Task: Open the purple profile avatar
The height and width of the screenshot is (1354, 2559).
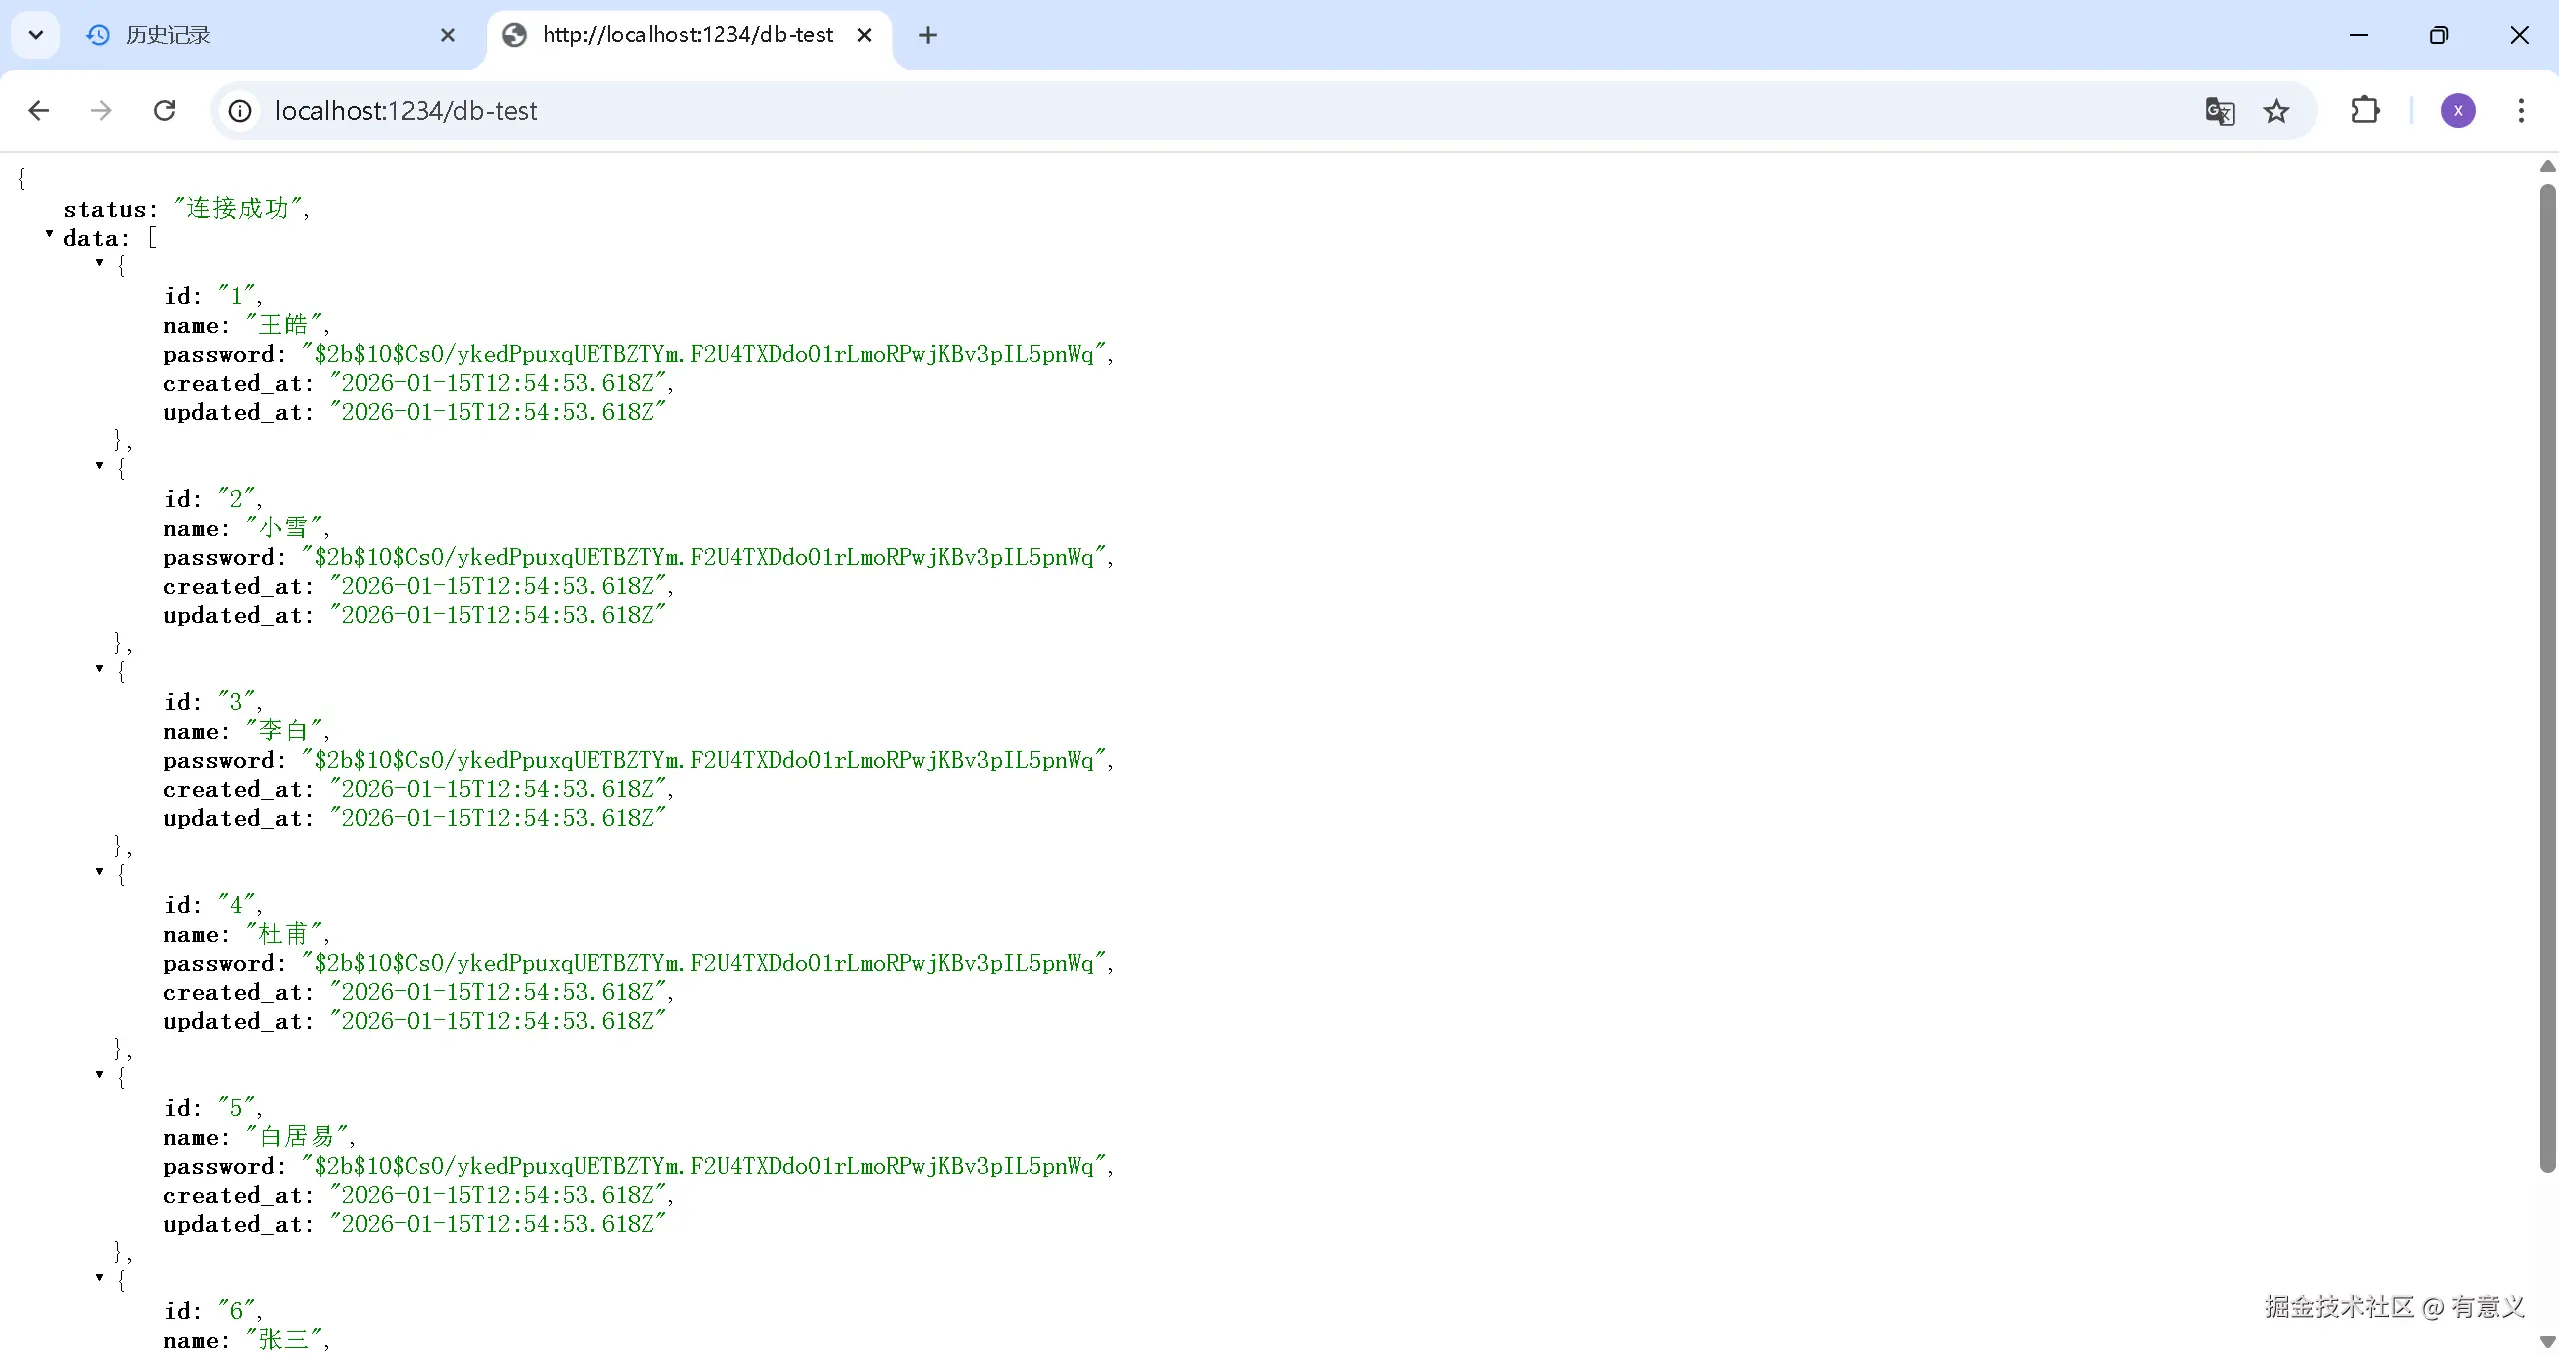Action: pyautogui.click(x=2458, y=111)
